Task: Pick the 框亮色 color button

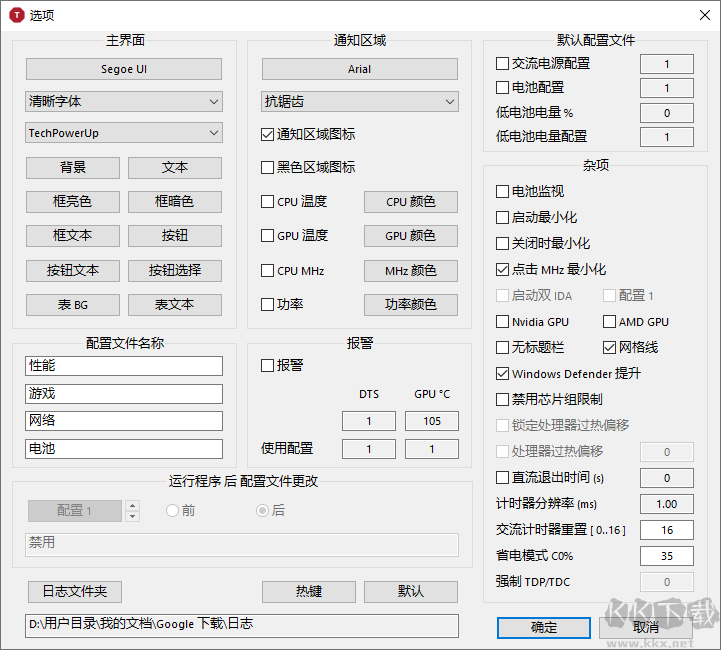Action: (x=73, y=202)
